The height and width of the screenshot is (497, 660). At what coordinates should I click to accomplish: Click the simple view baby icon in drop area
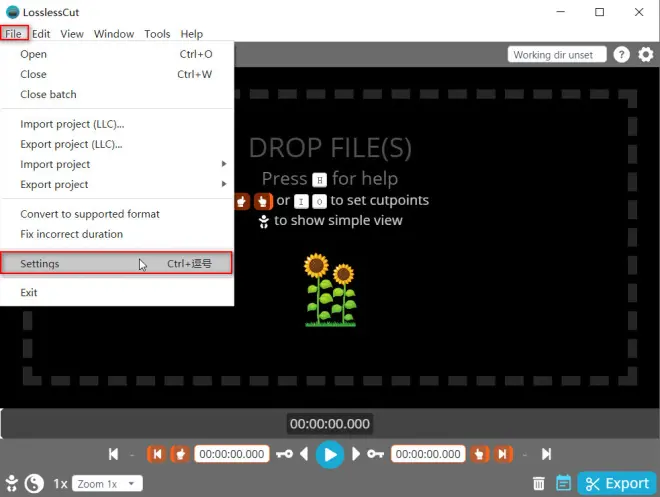point(263,221)
